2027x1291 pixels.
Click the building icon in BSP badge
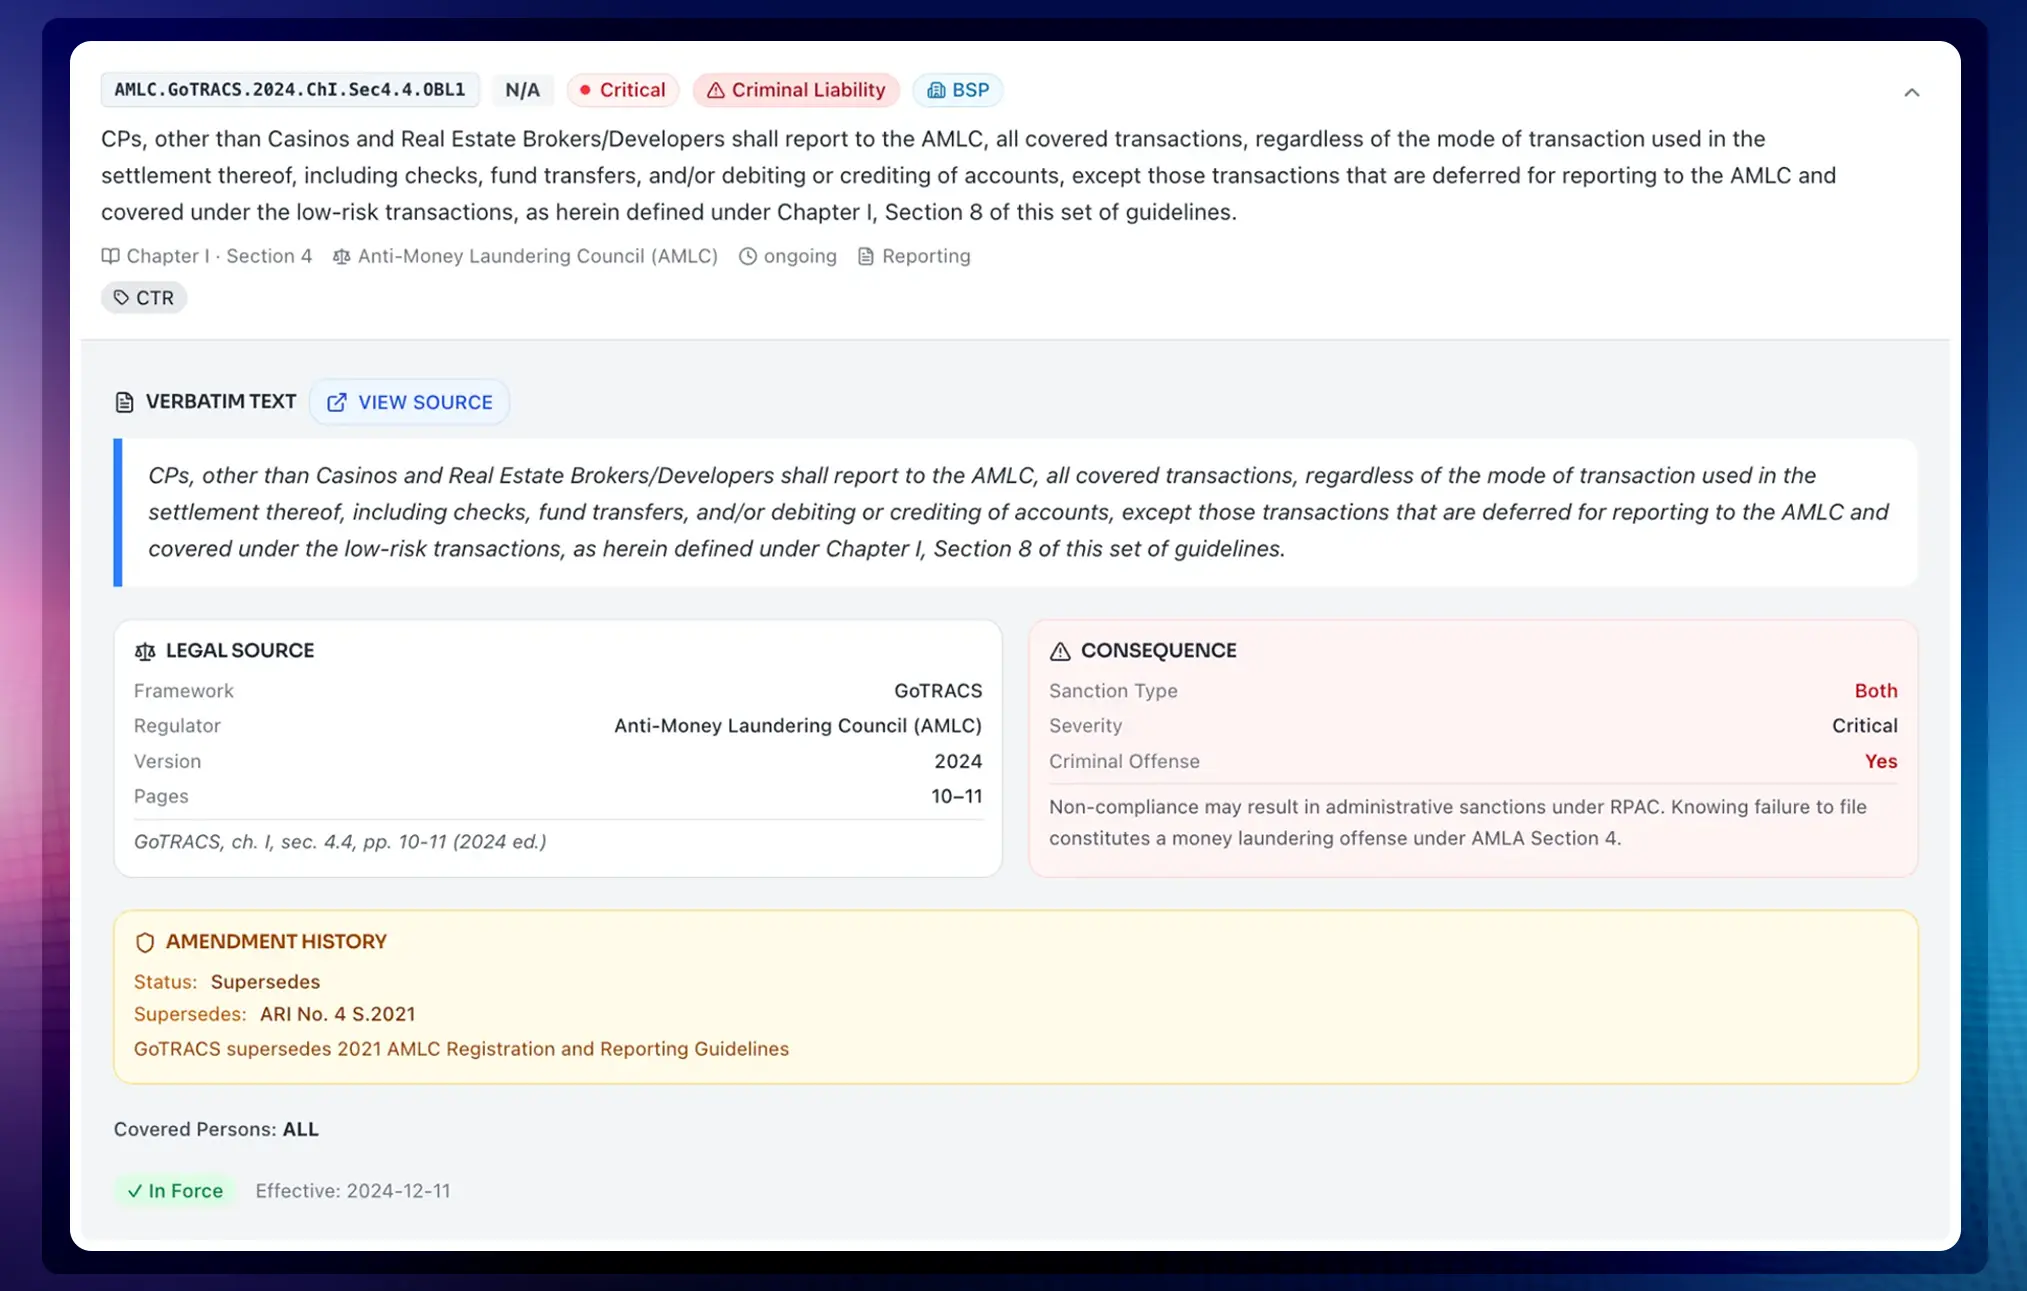pyautogui.click(x=936, y=90)
